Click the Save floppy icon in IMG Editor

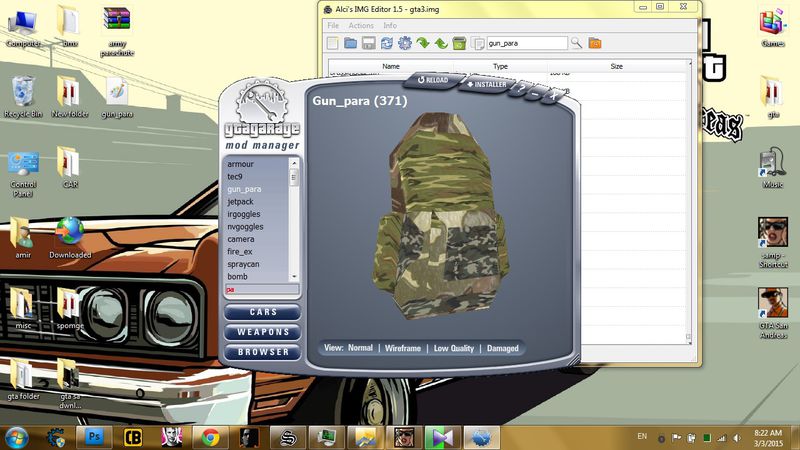368,43
